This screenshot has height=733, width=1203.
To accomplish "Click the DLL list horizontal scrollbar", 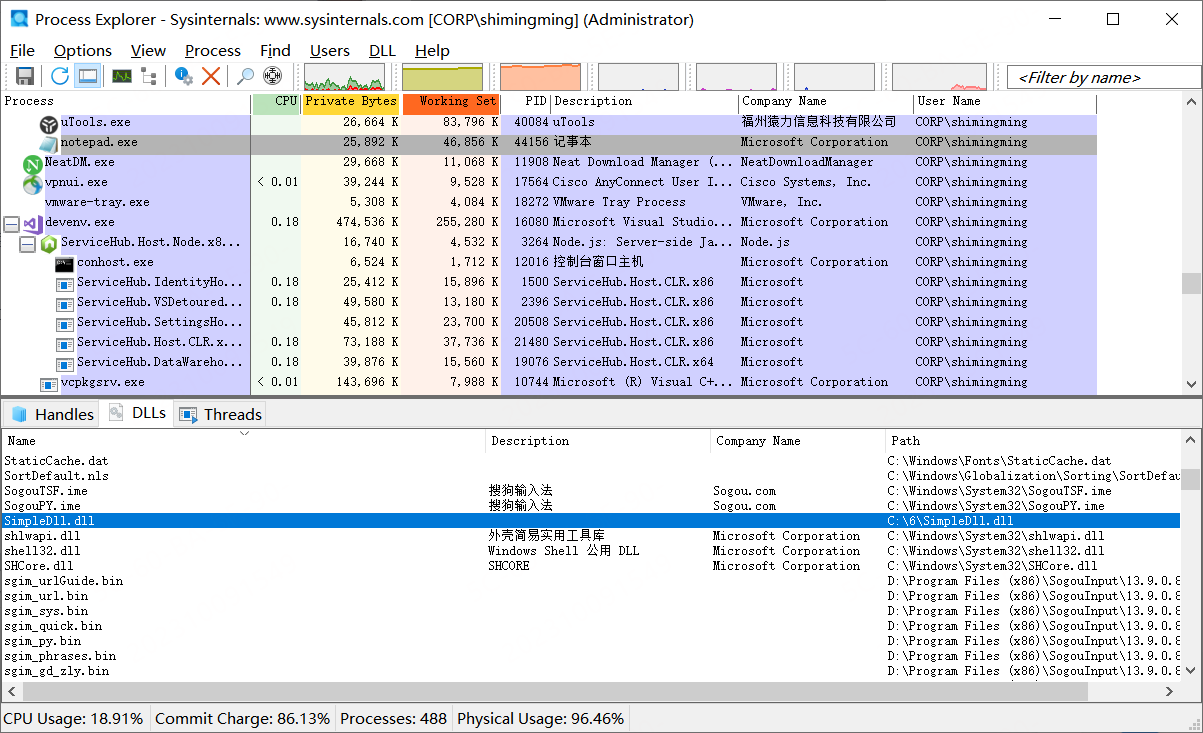I will point(554,691).
